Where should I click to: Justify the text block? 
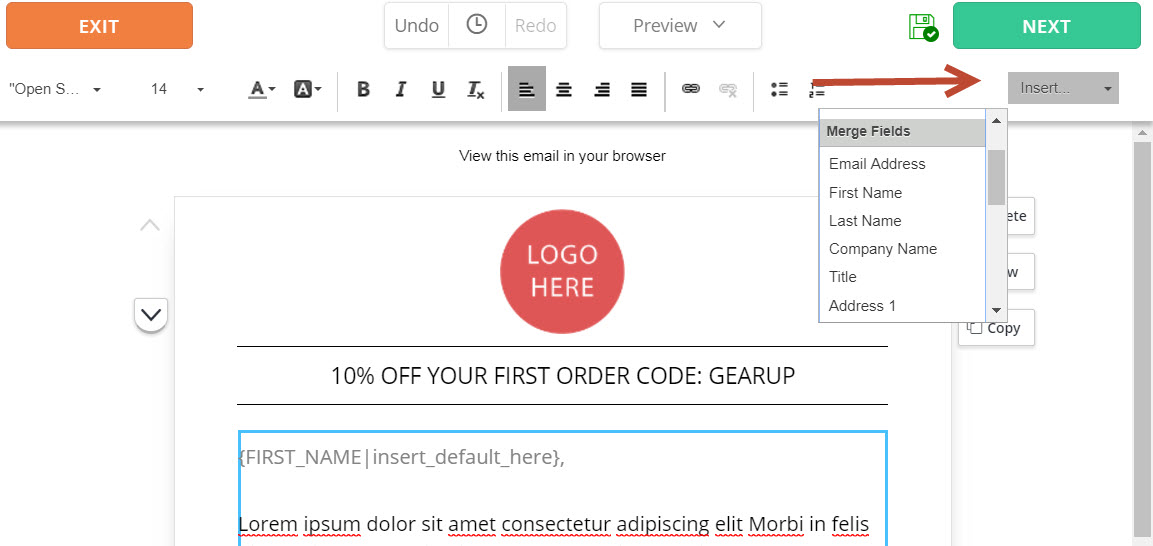(639, 90)
